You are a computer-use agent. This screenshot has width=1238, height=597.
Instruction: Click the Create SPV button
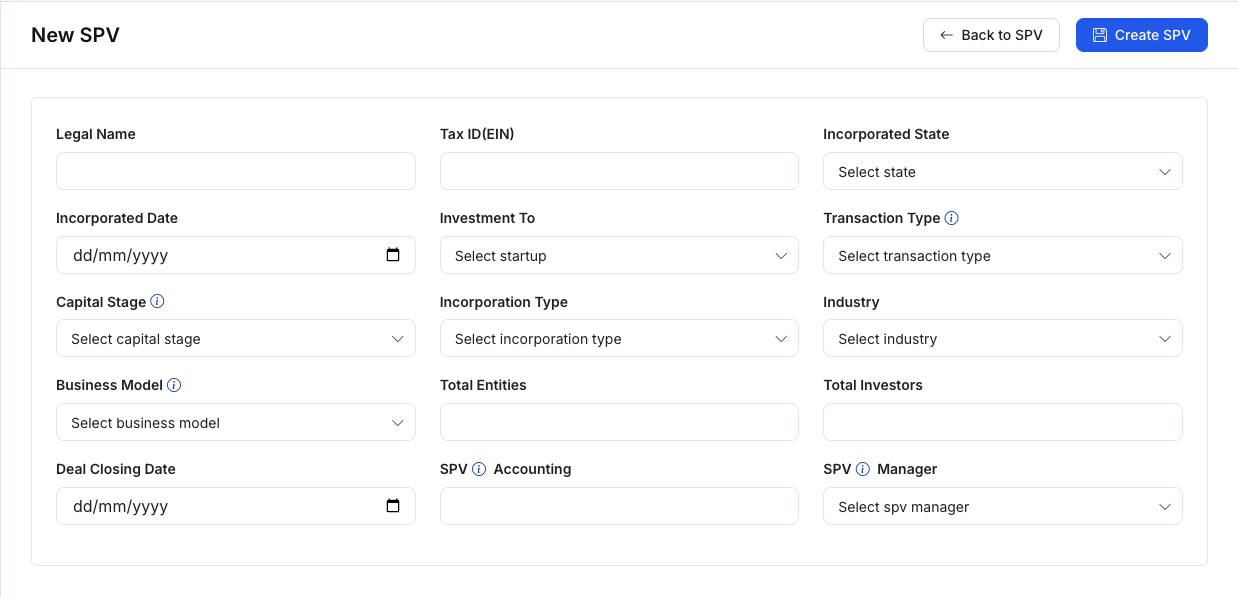[1141, 35]
